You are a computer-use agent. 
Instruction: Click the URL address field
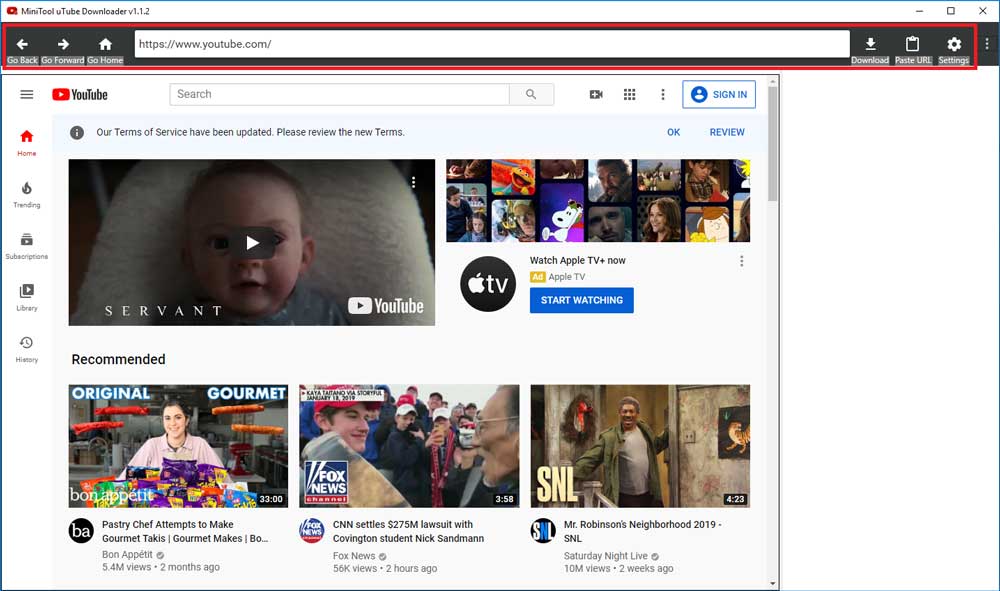point(492,44)
